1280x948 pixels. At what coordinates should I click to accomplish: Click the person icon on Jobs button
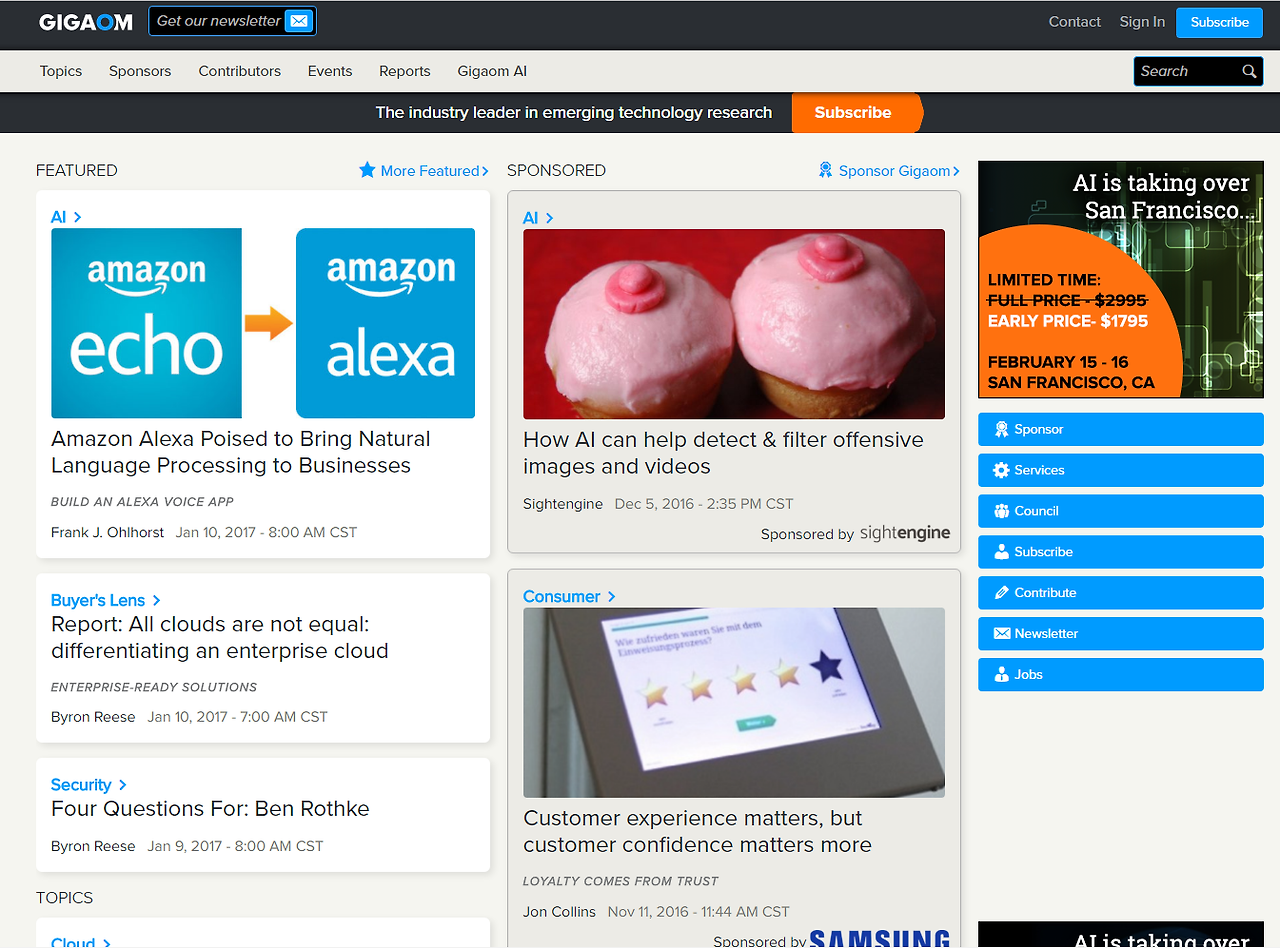click(x=1001, y=675)
